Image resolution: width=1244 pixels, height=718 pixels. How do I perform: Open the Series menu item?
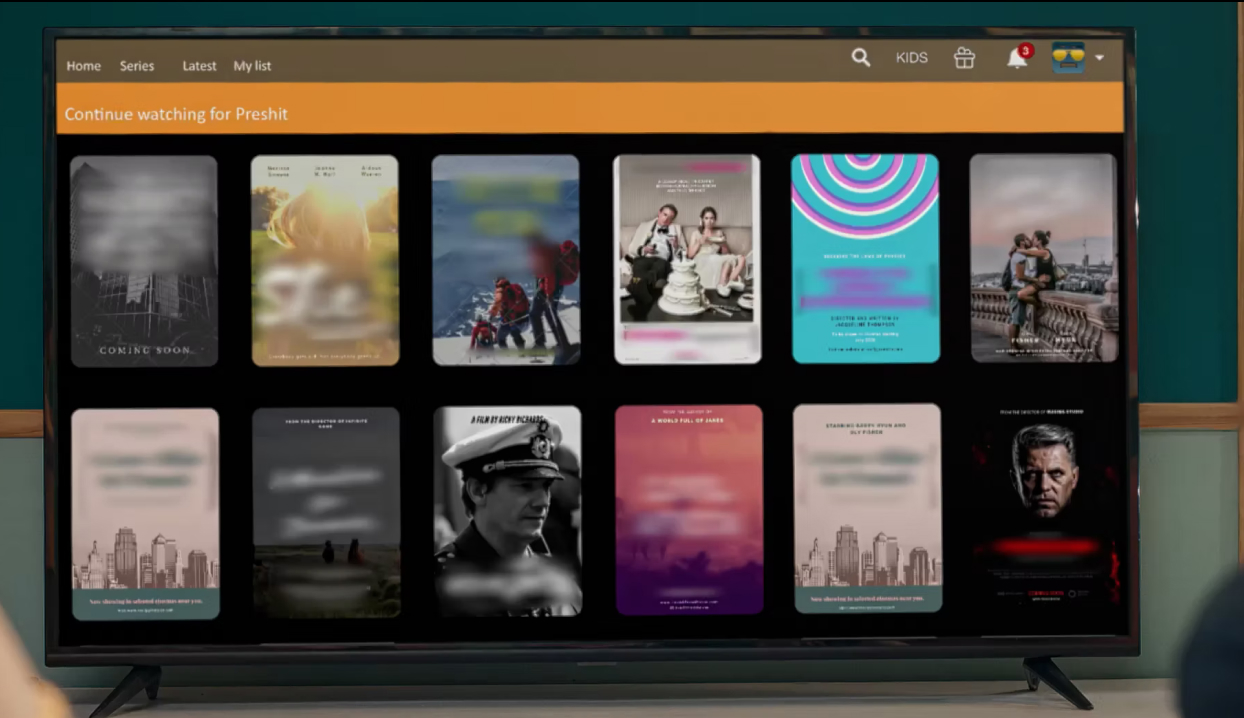click(137, 66)
